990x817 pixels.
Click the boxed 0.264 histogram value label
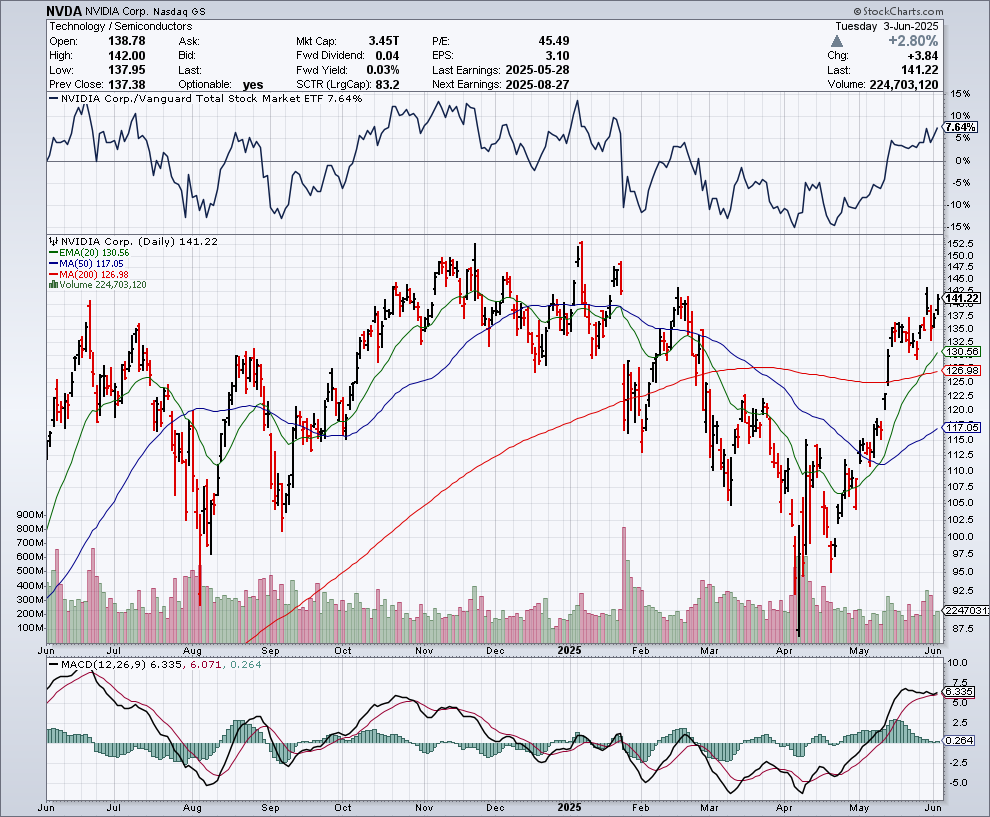point(960,741)
